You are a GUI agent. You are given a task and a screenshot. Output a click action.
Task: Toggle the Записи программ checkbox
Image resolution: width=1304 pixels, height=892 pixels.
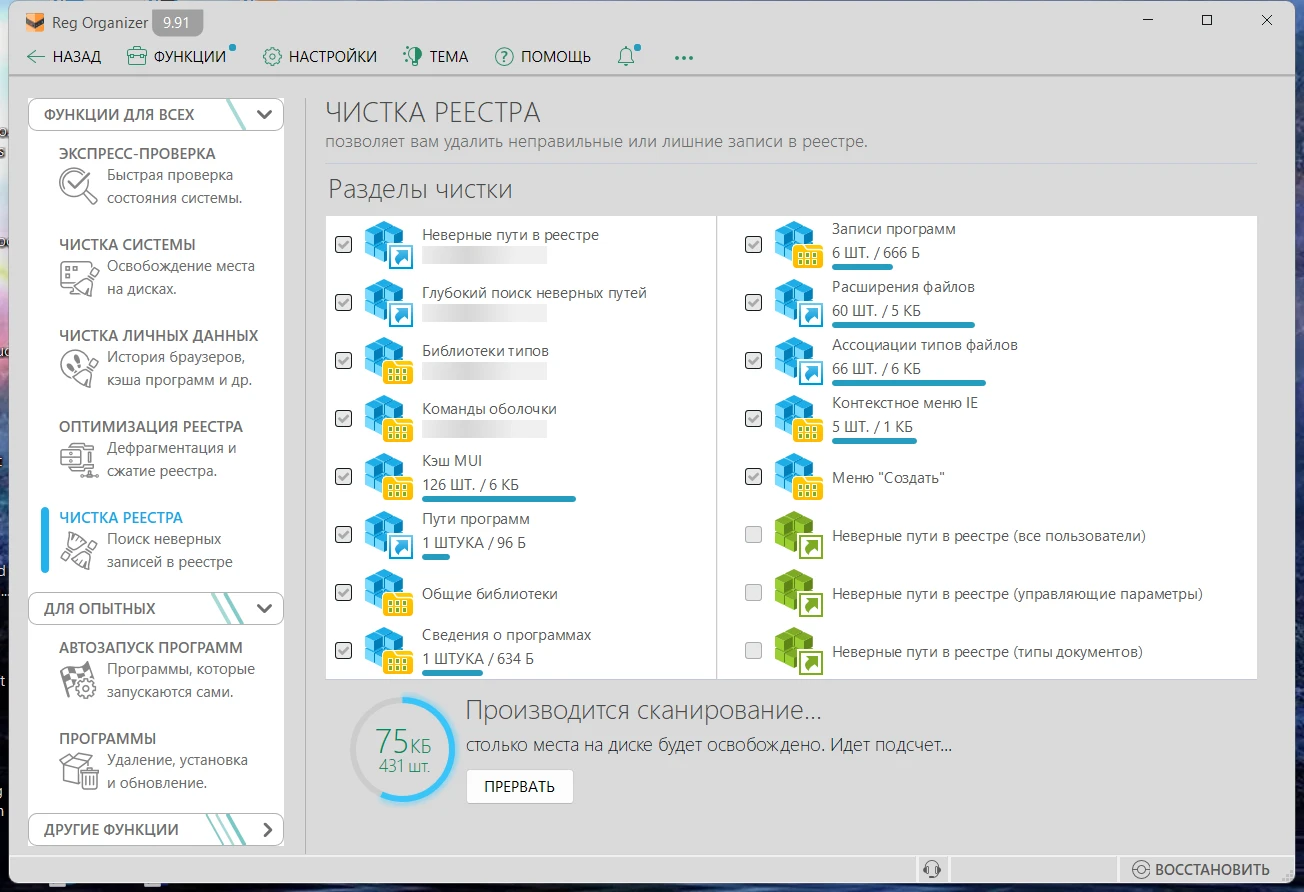coord(754,244)
